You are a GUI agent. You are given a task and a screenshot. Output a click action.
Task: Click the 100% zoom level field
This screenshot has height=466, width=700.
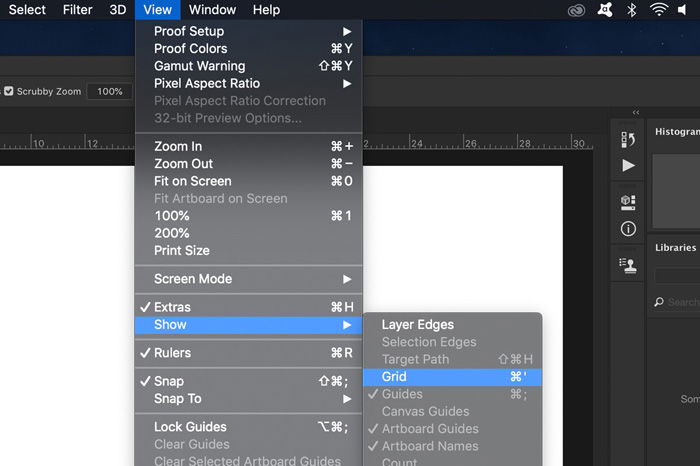(110, 91)
